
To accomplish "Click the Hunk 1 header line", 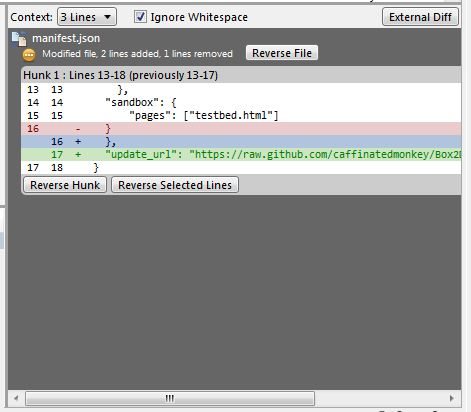I will pos(241,75).
